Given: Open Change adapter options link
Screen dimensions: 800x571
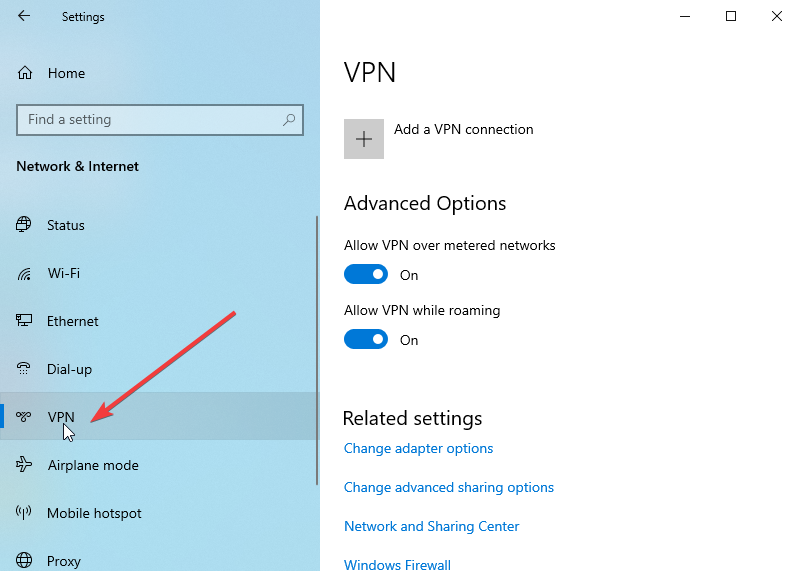Looking at the screenshot, I should 418,448.
